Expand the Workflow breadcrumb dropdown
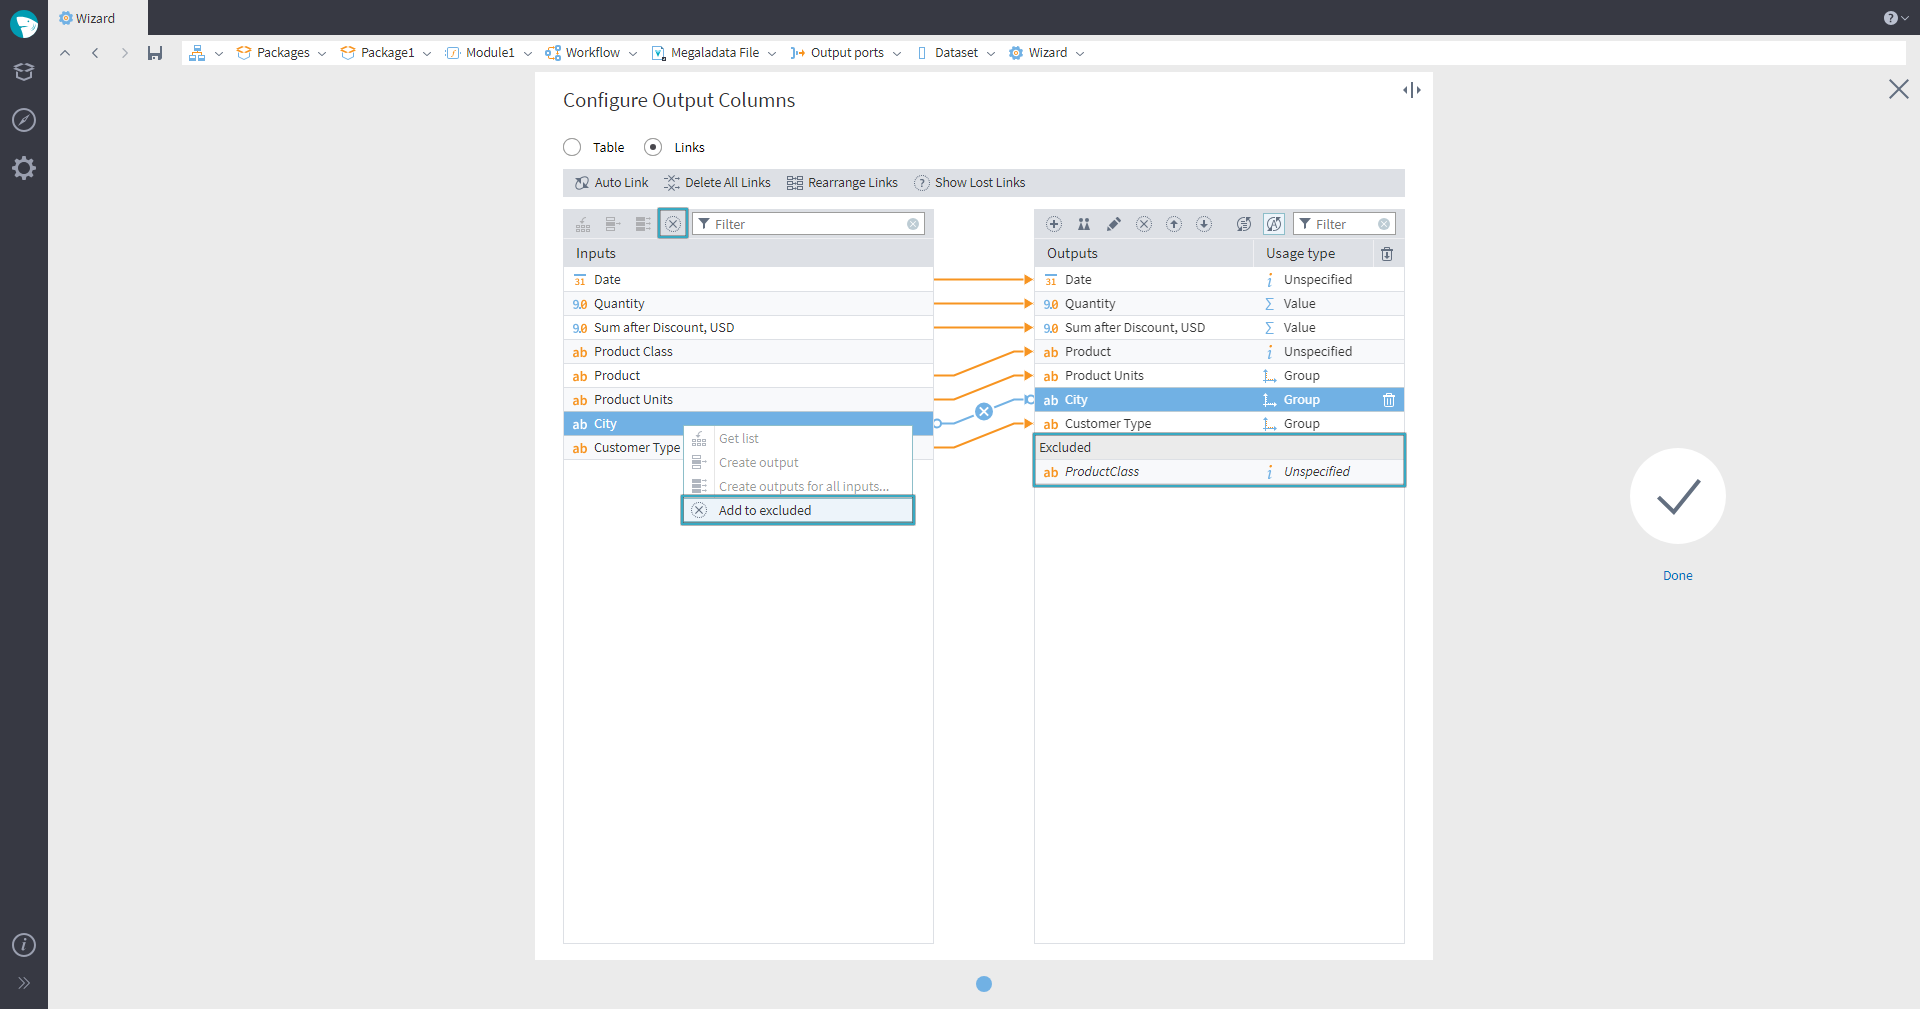This screenshot has width=1920, height=1009. point(633,54)
